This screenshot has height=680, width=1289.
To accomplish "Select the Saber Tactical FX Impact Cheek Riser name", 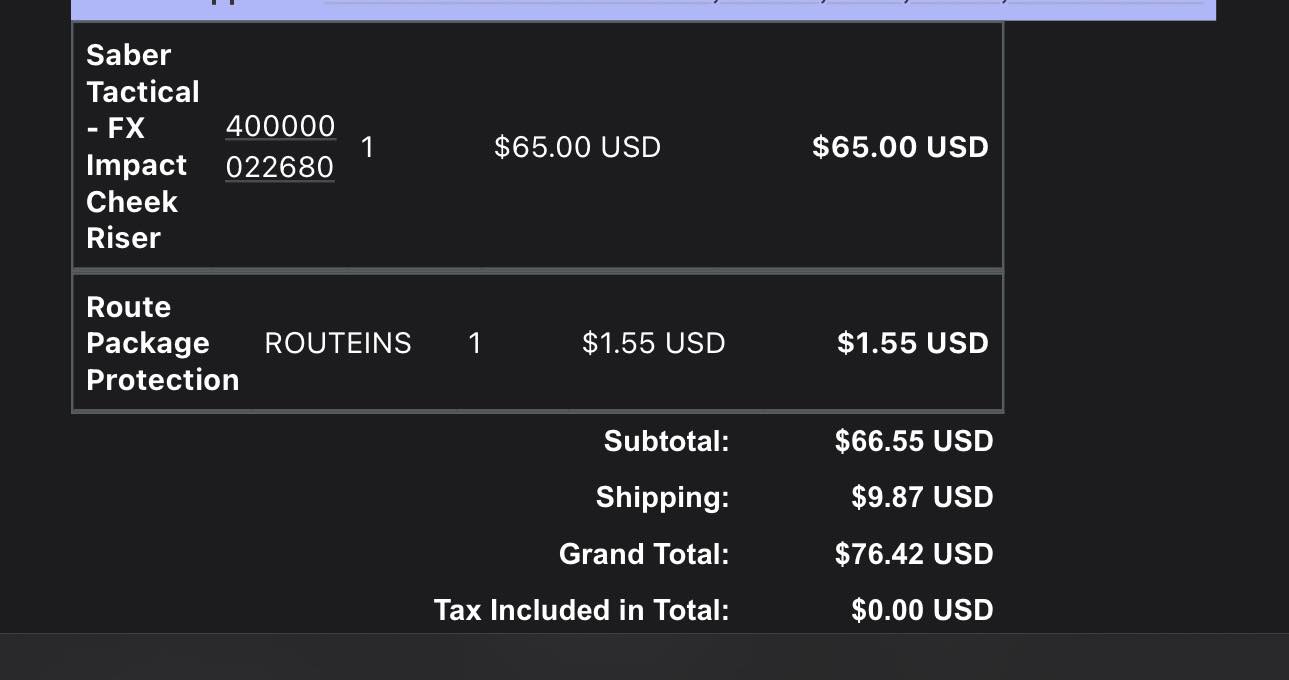I will tap(143, 146).
